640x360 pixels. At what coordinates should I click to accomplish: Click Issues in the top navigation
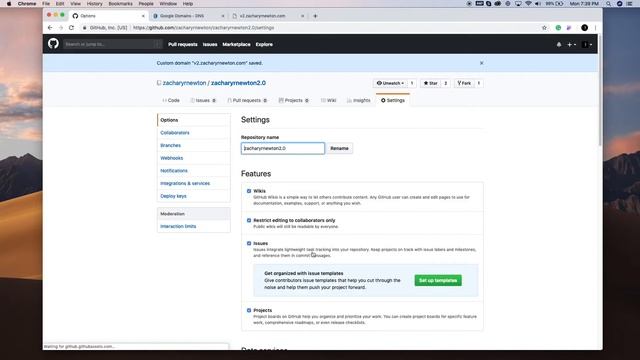pos(210,44)
